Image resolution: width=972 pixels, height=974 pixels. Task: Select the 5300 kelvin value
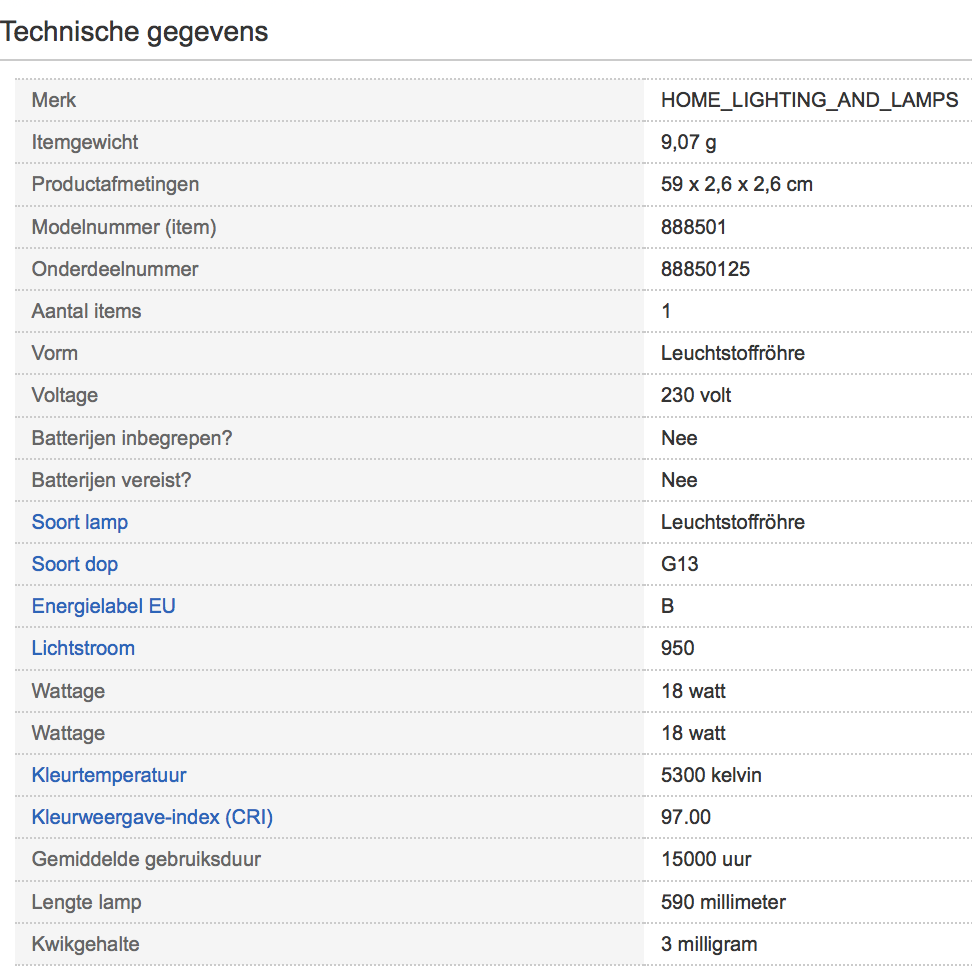coord(711,775)
